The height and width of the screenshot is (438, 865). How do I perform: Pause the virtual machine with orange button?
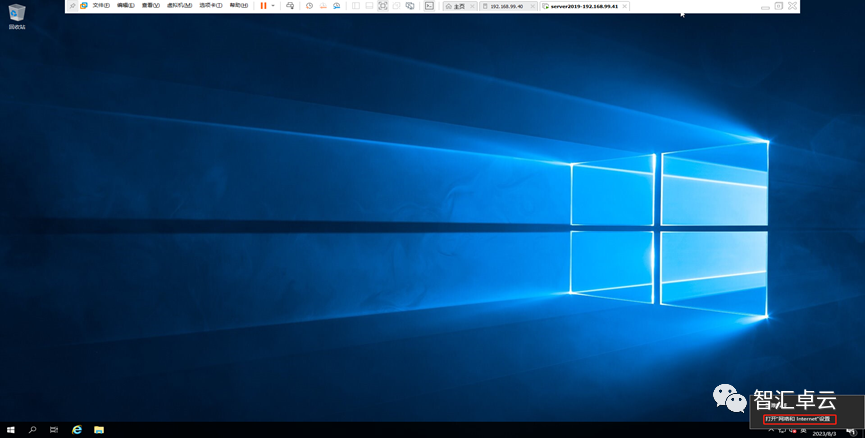[263, 6]
